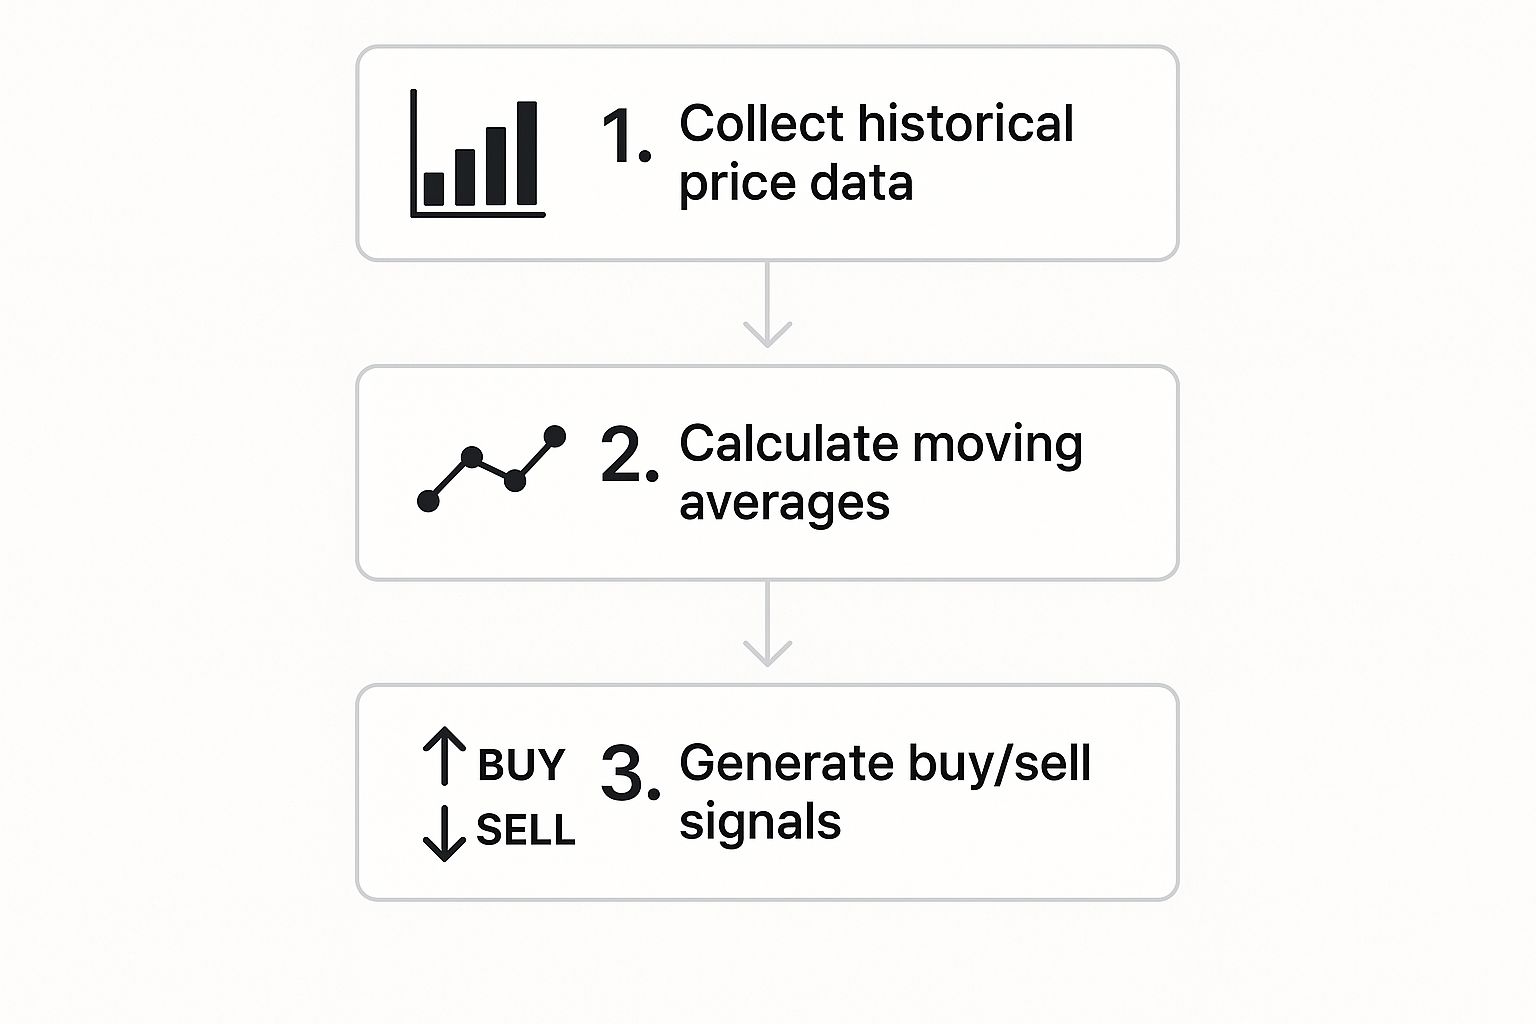Click the BUY up arrow icon

pyautogui.click(x=444, y=756)
